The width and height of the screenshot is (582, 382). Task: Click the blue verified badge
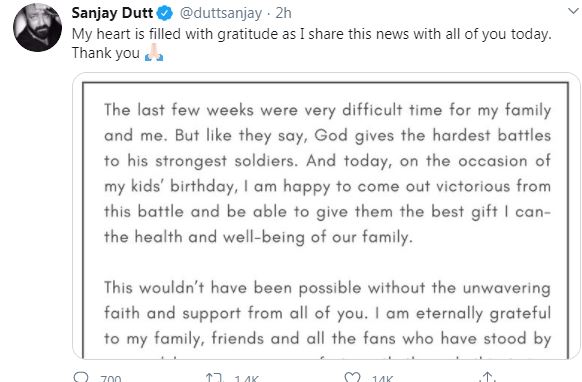click(165, 13)
